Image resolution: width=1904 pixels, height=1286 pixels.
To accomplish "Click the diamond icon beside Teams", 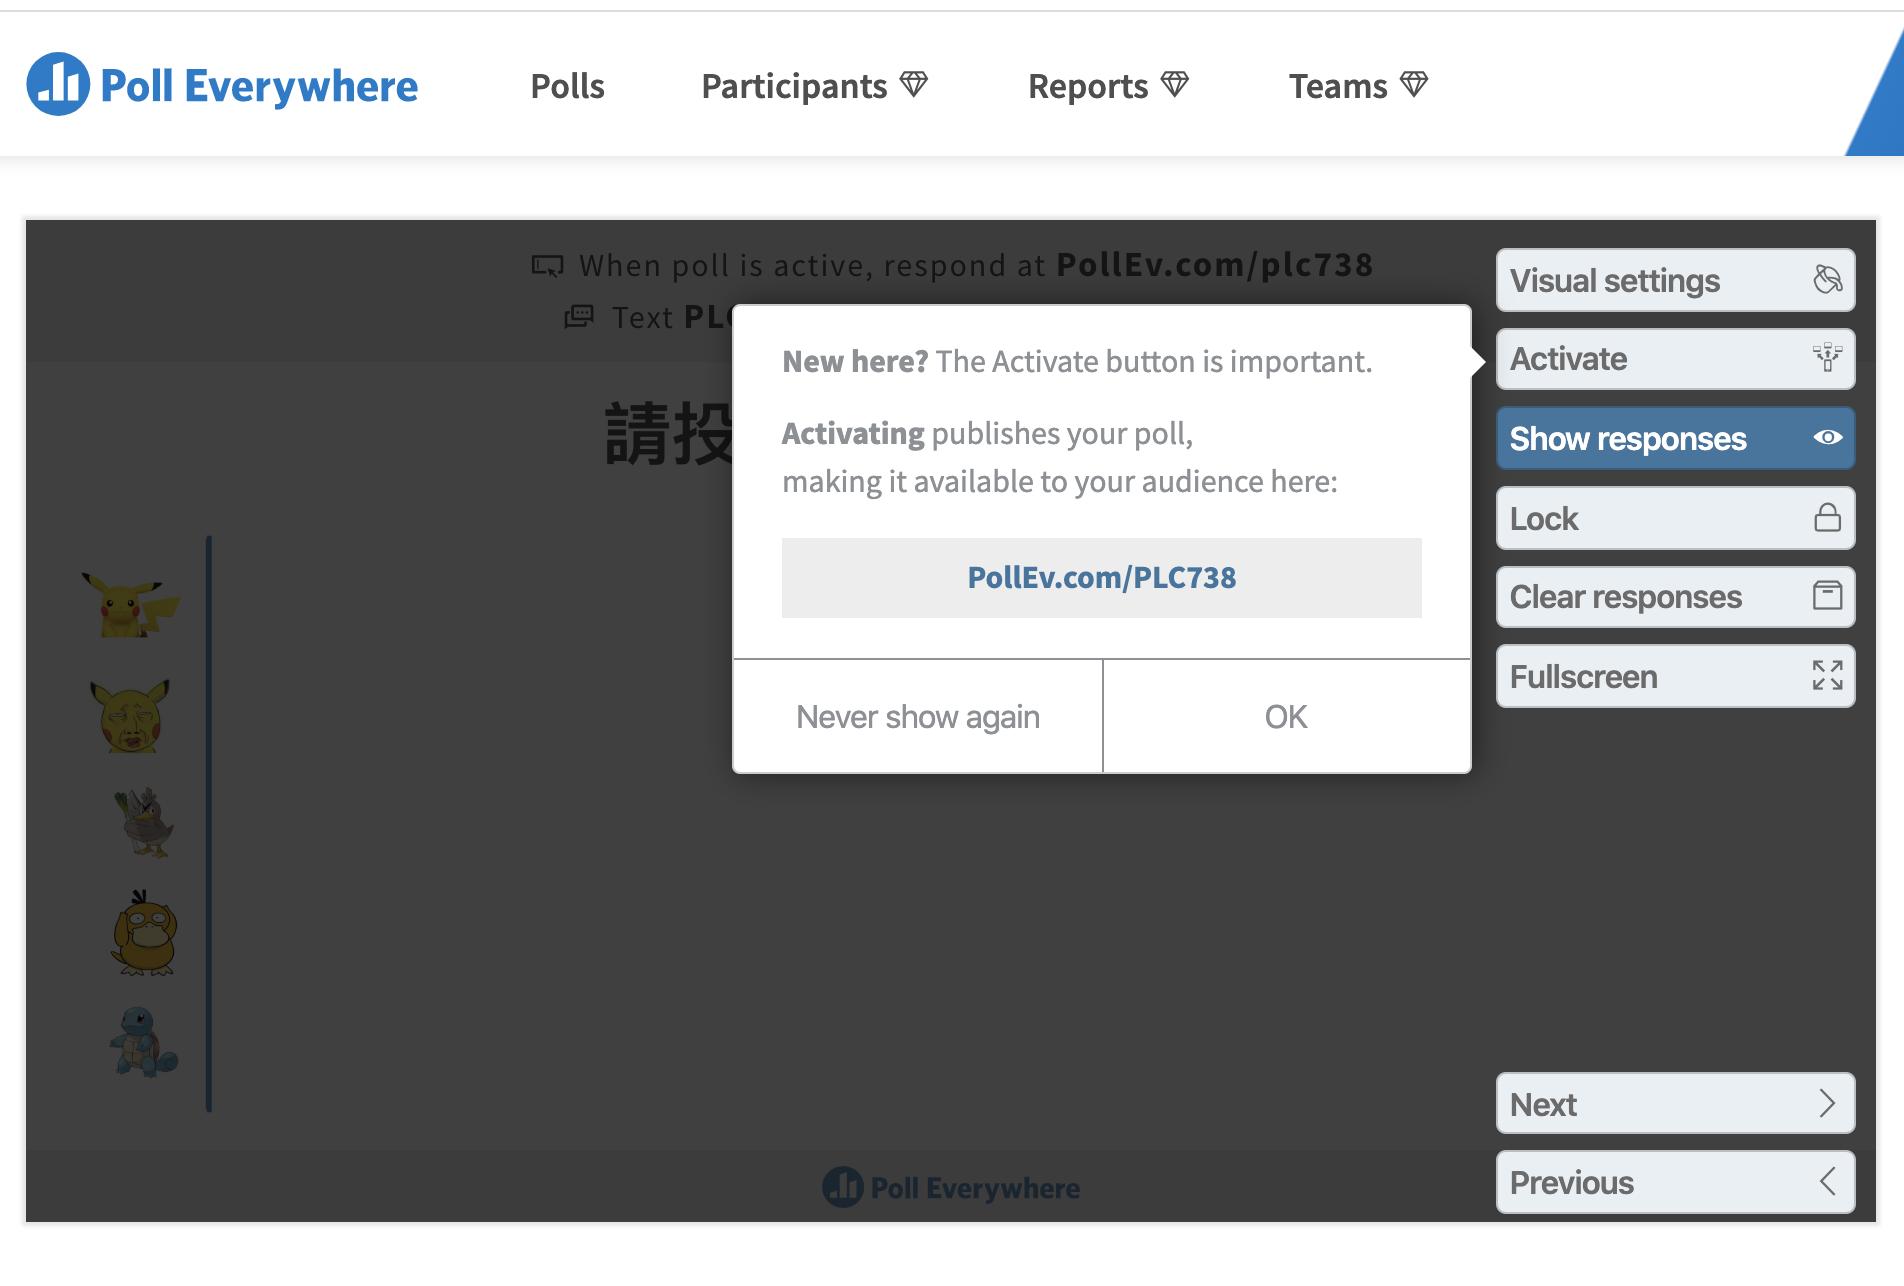I will point(1414,84).
